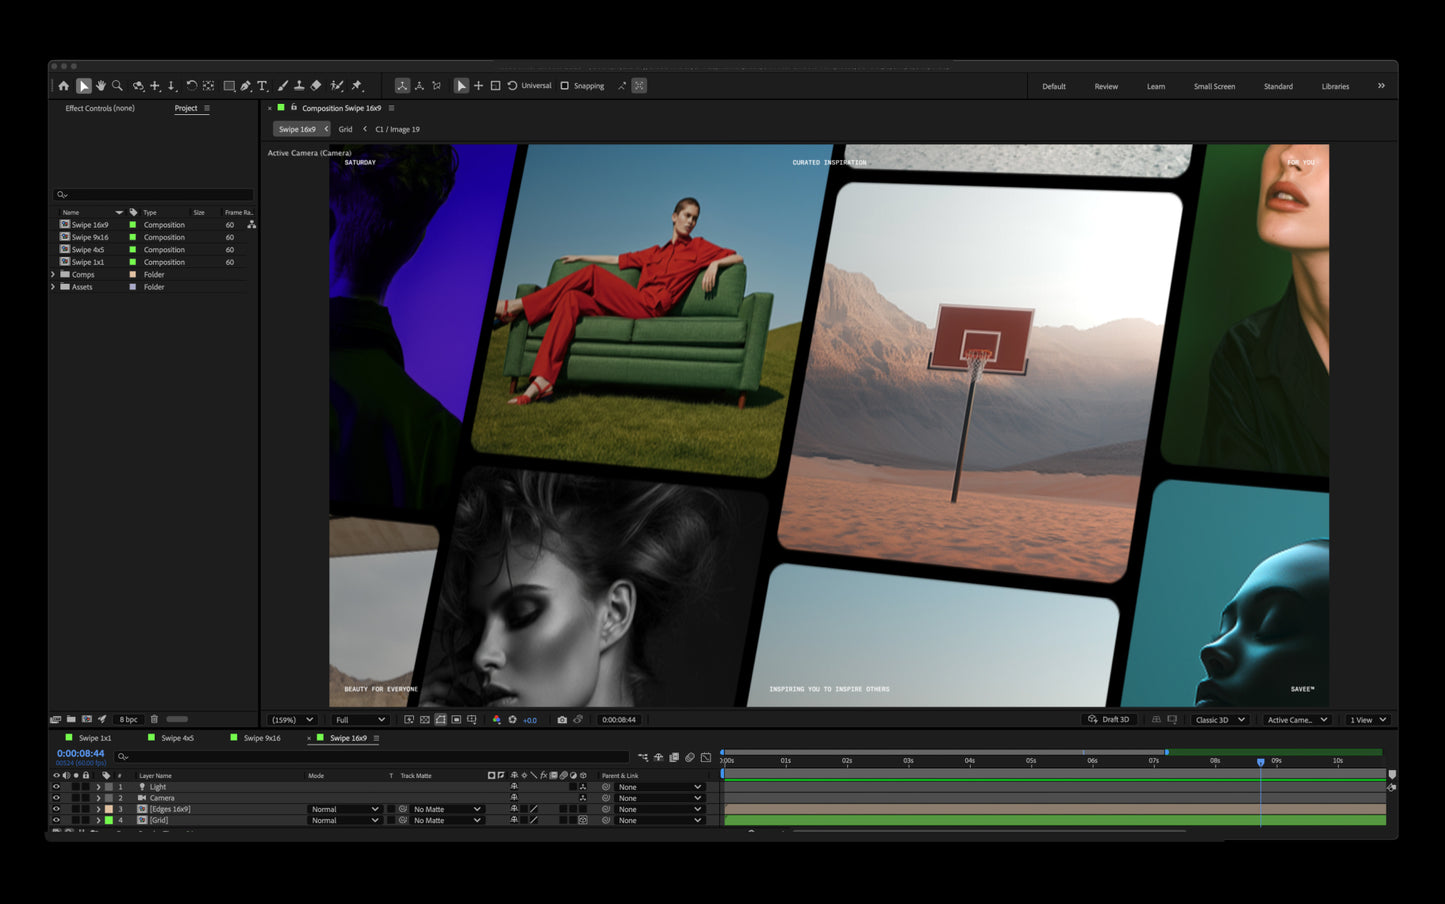The width and height of the screenshot is (1445, 904).
Task: Click the Grid breadcrumb in composition viewer
Action: [345, 129]
